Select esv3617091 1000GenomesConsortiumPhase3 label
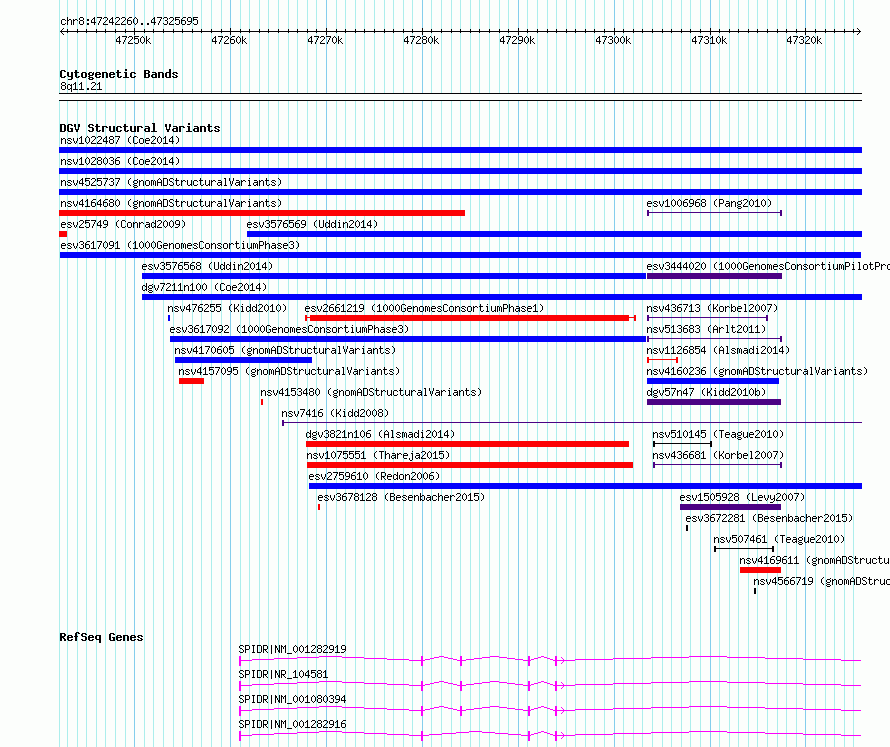This screenshot has width=890, height=747. (180, 245)
